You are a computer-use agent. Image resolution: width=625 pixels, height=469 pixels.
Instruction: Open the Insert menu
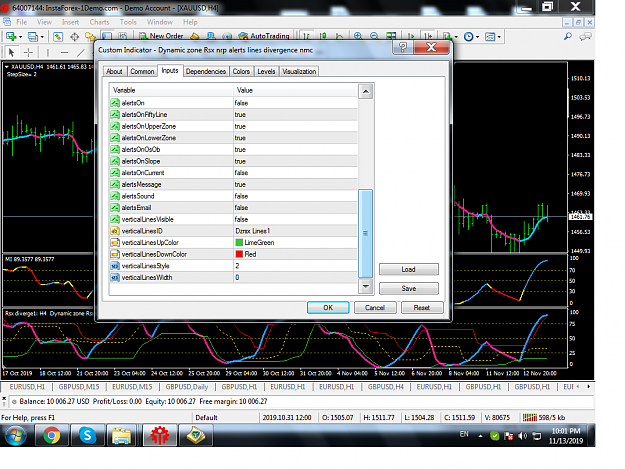tap(70, 22)
